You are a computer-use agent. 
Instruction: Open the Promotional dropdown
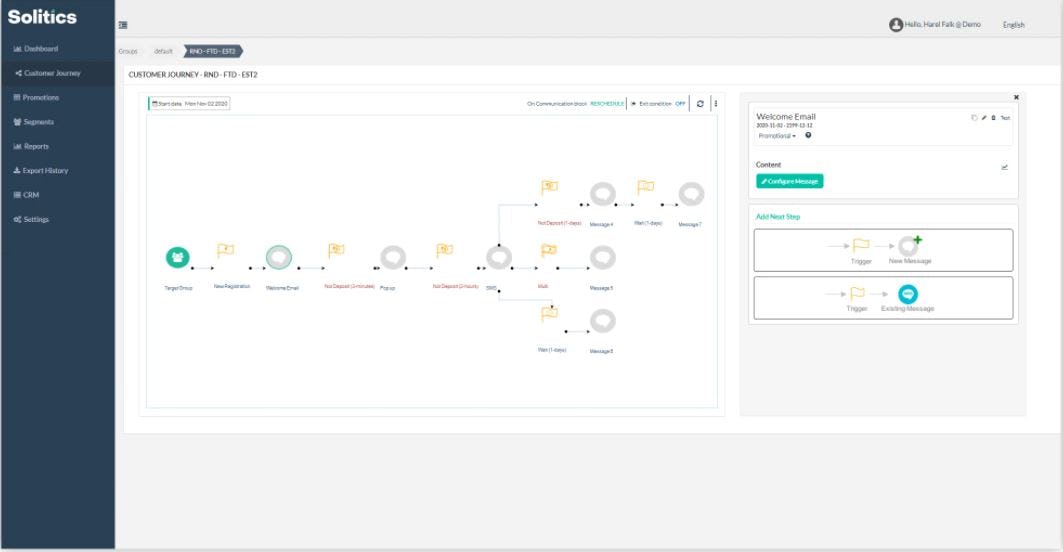777,136
